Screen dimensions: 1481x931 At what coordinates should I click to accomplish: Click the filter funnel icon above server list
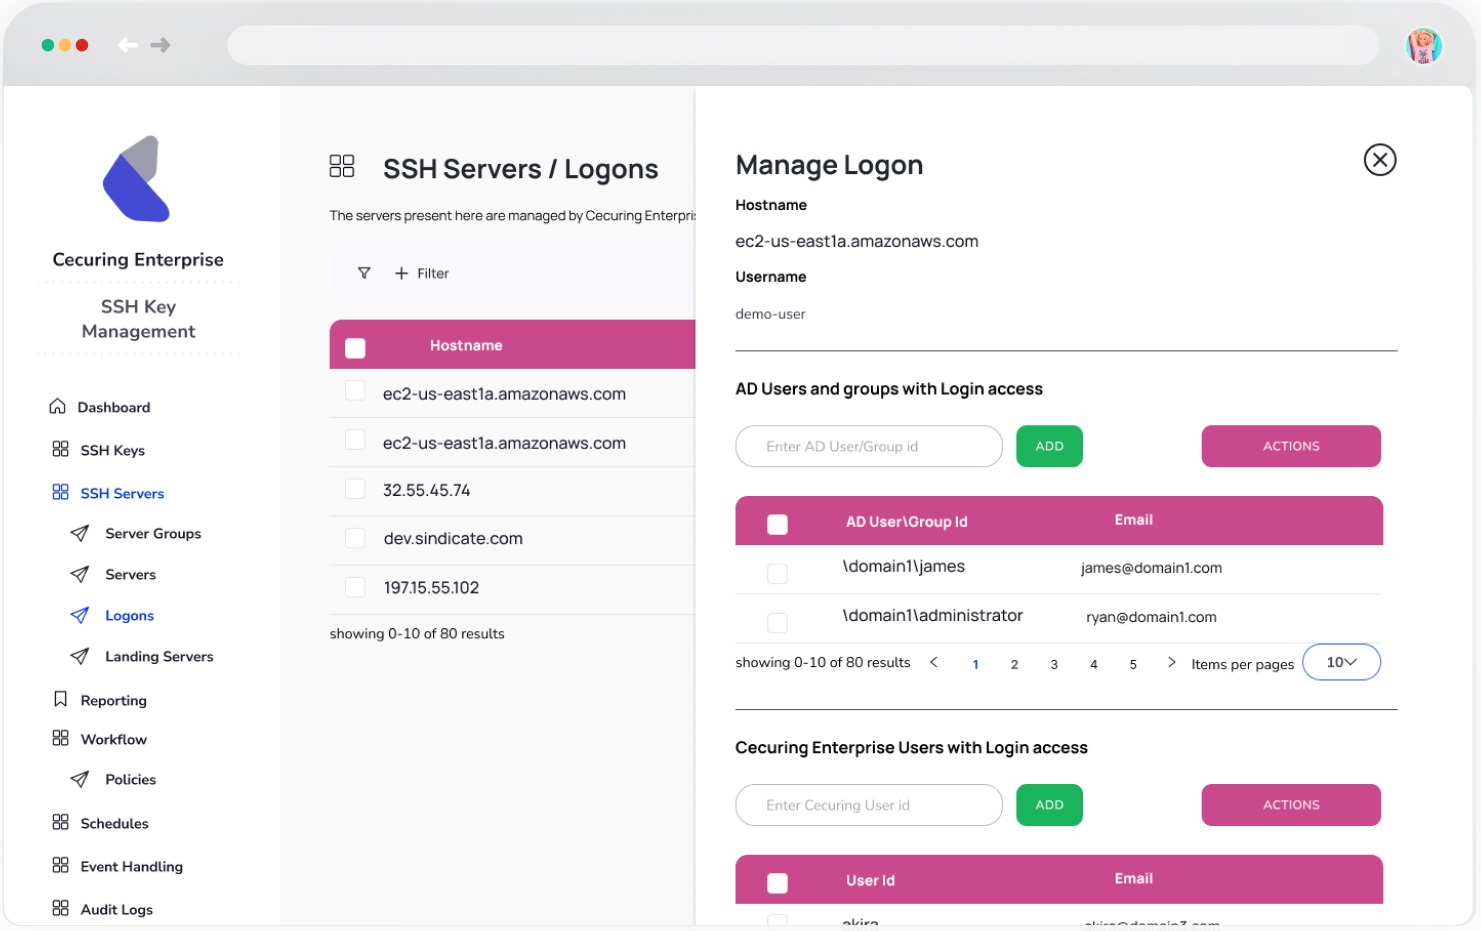tap(363, 272)
